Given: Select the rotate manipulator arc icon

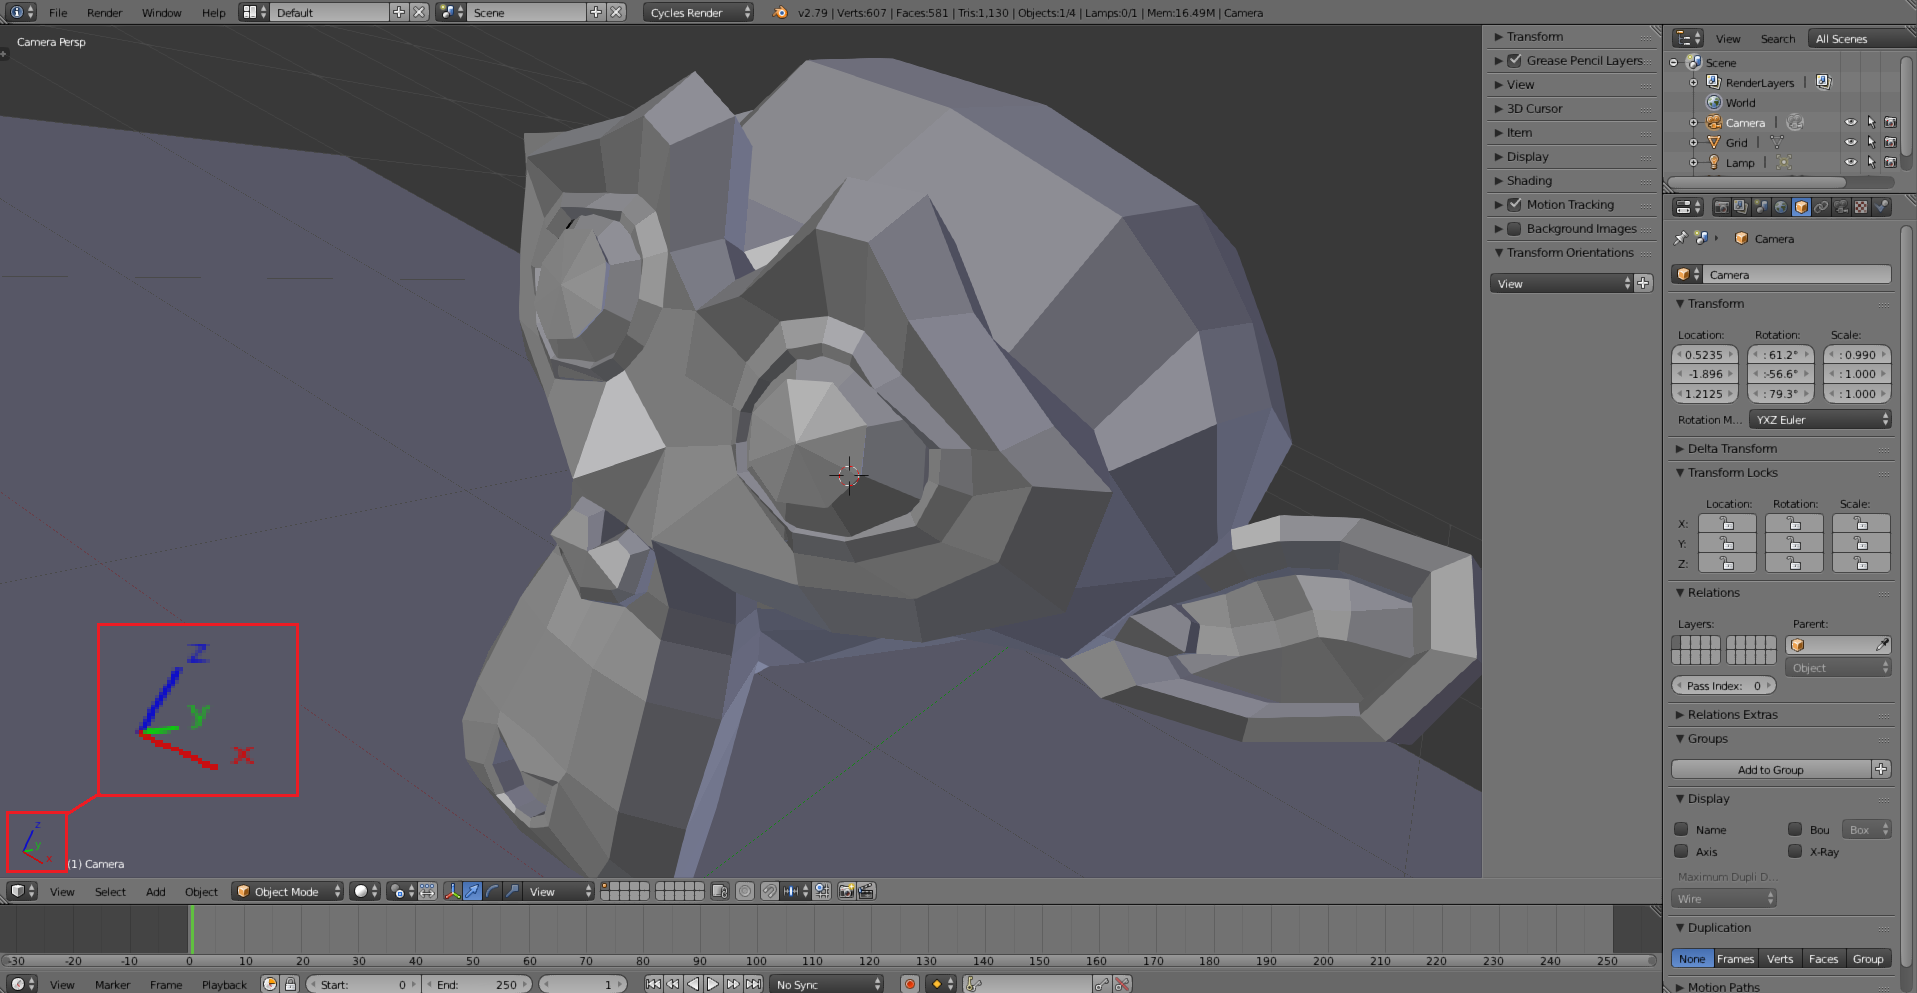Looking at the screenshot, I should 492,891.
